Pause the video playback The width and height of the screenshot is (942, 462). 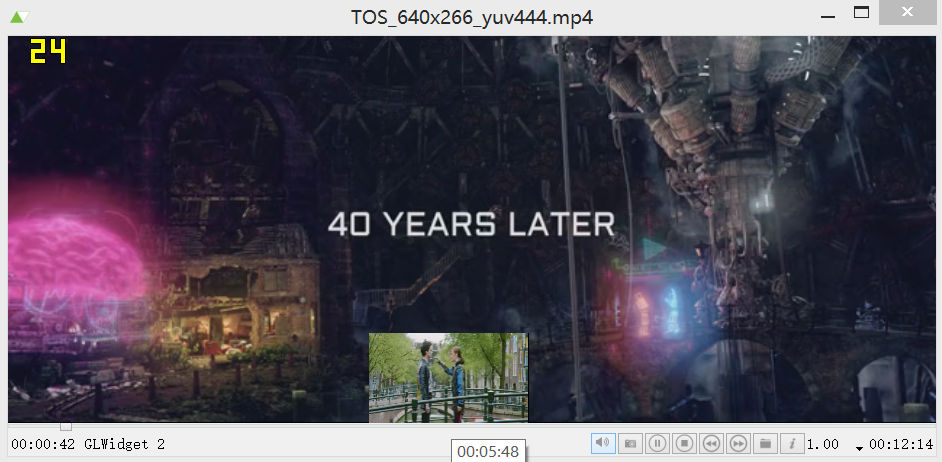[657, 443]
